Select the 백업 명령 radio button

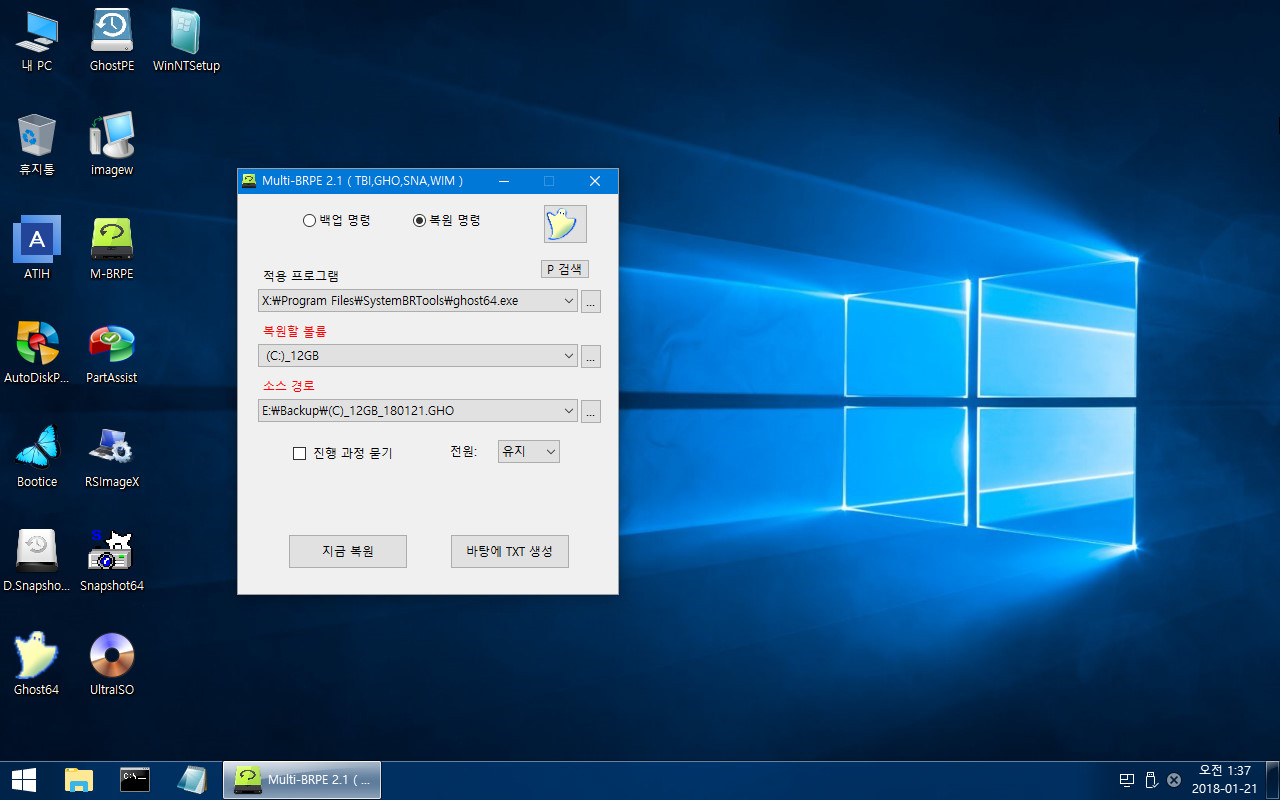[337, 220]
